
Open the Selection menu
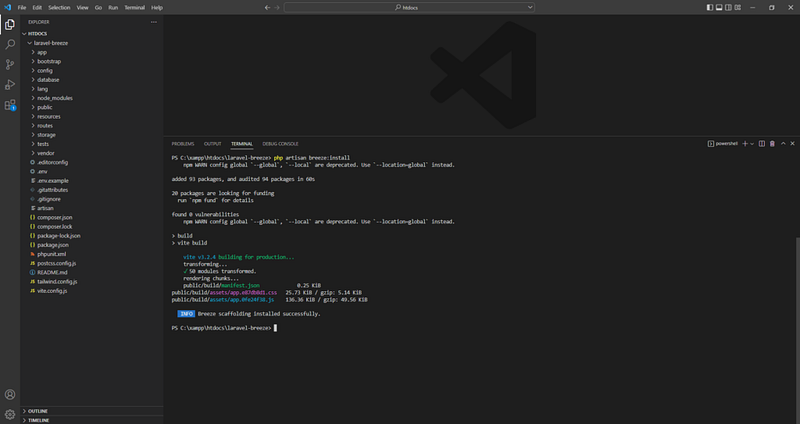pyautogui.click(x=59, y=7)
